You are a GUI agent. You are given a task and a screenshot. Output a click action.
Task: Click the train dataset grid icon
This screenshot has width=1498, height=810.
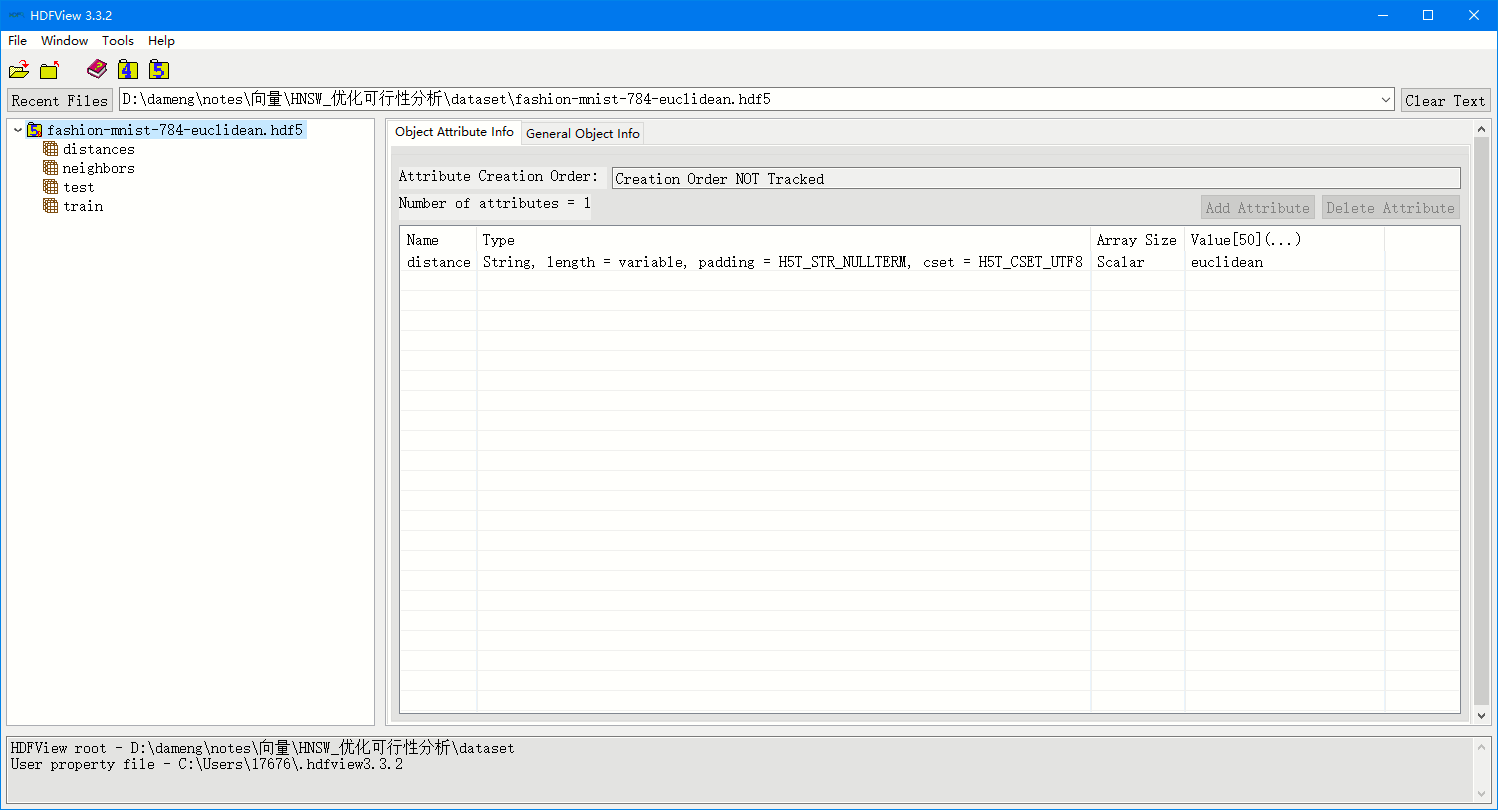pyautogui.click(x=51, y=206)
